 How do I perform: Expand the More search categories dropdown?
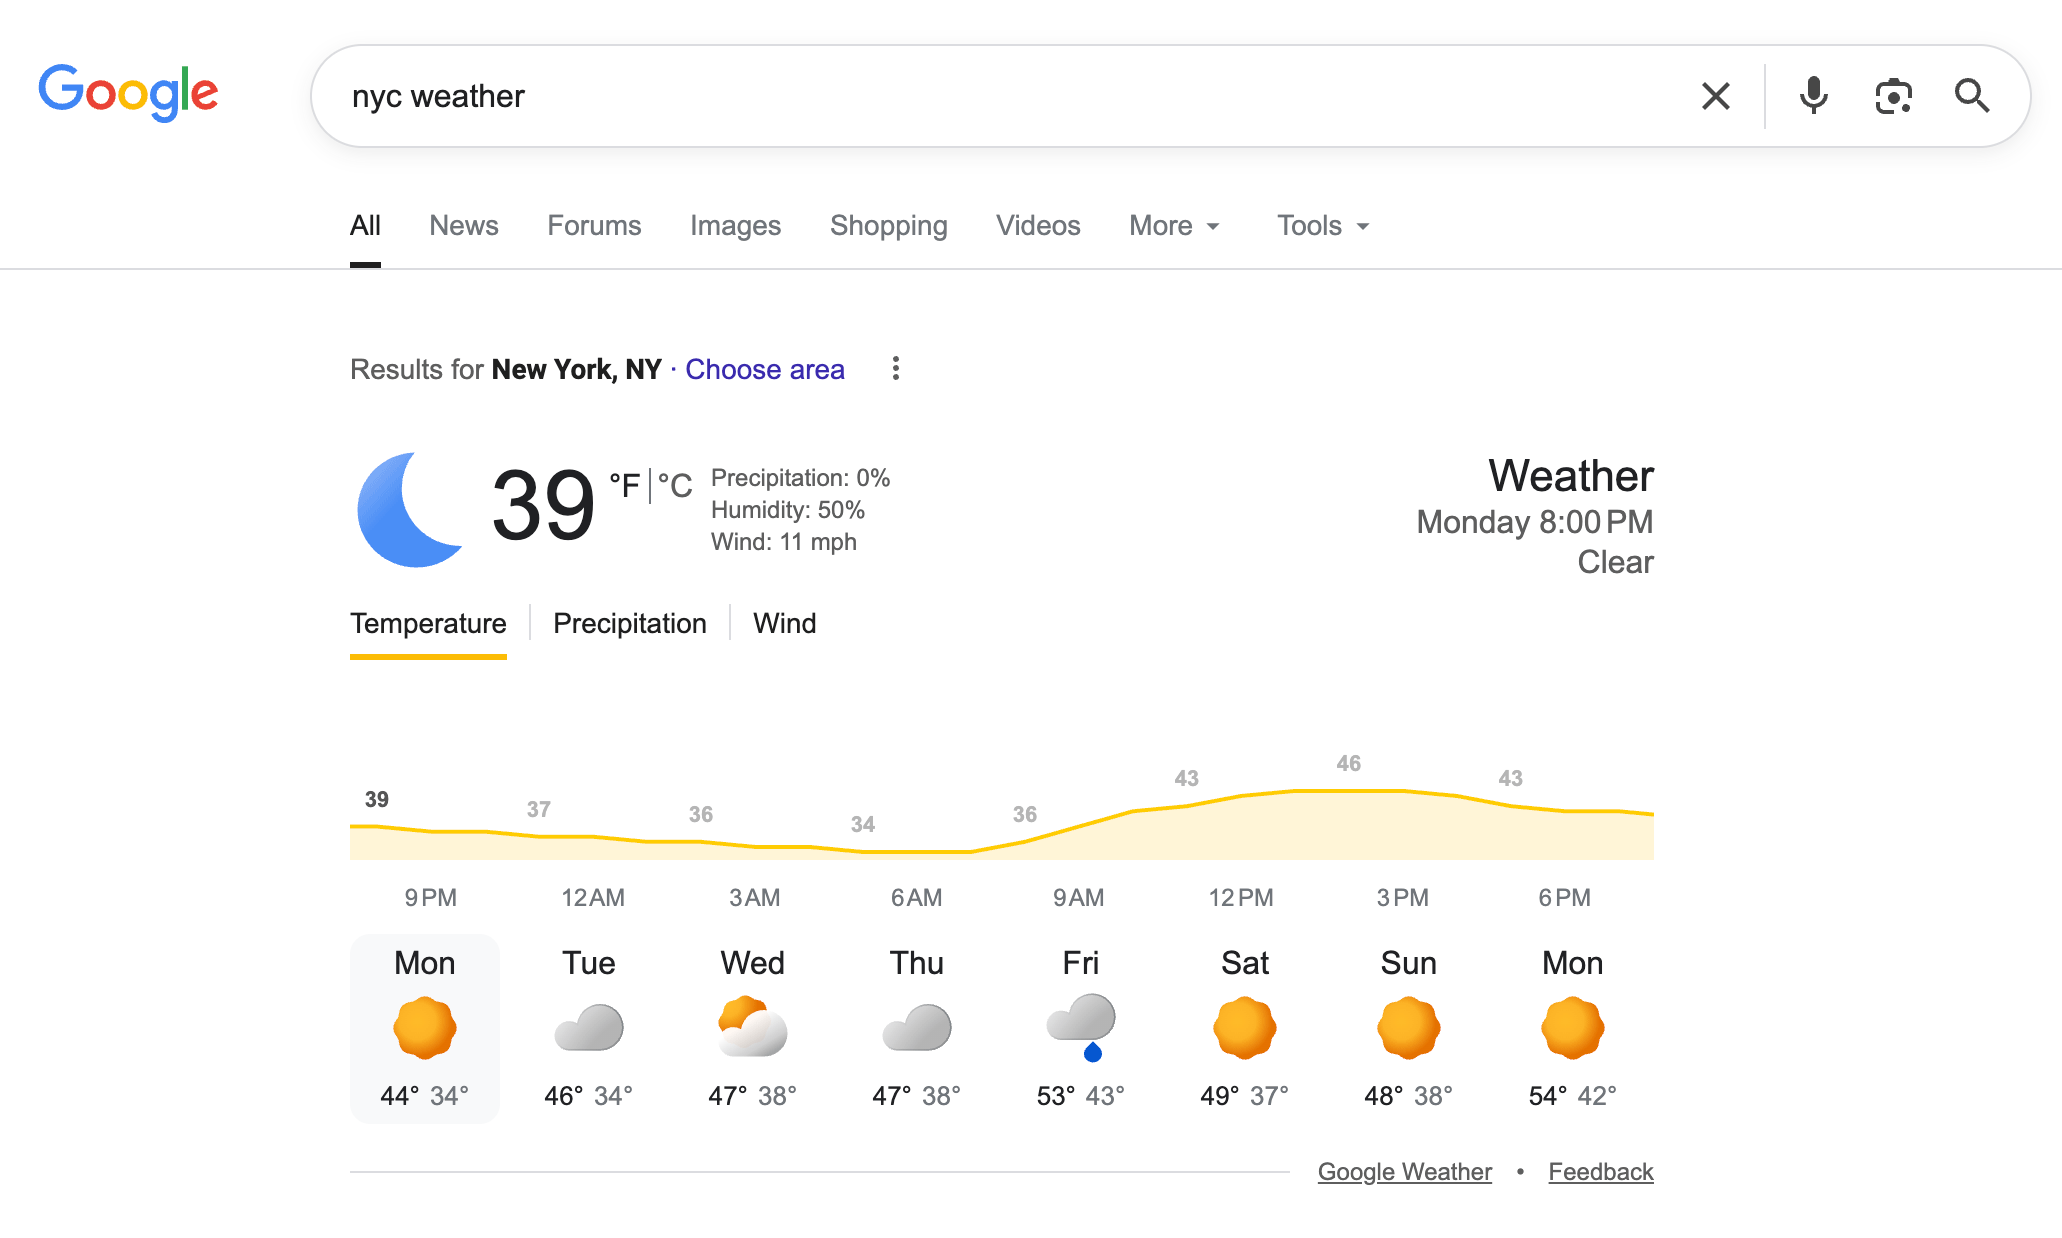tap(1174, 225)
